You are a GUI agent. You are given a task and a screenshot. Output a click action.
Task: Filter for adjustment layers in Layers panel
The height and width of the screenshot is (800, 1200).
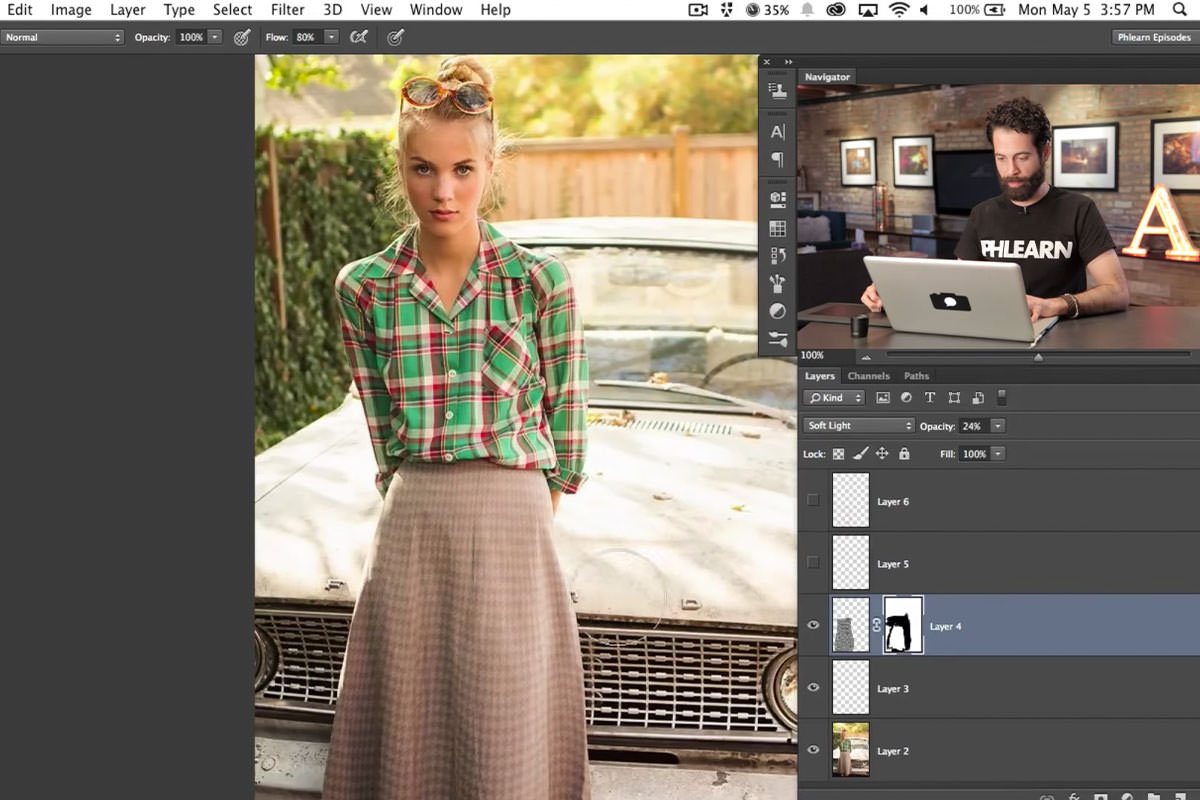(905, 397)
